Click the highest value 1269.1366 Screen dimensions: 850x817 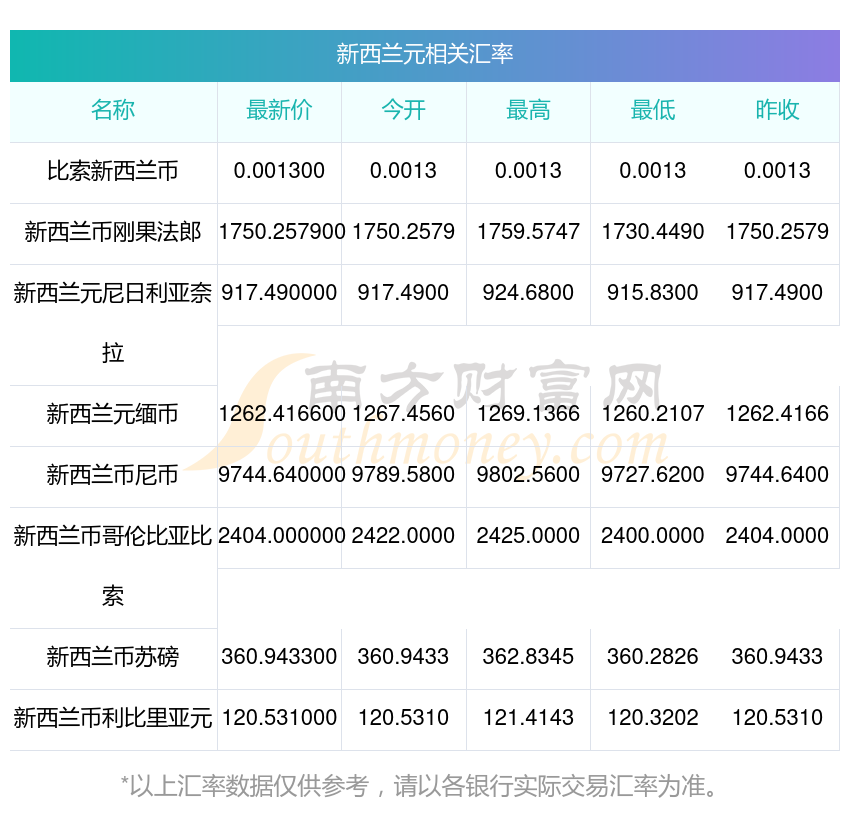point(529,414)
